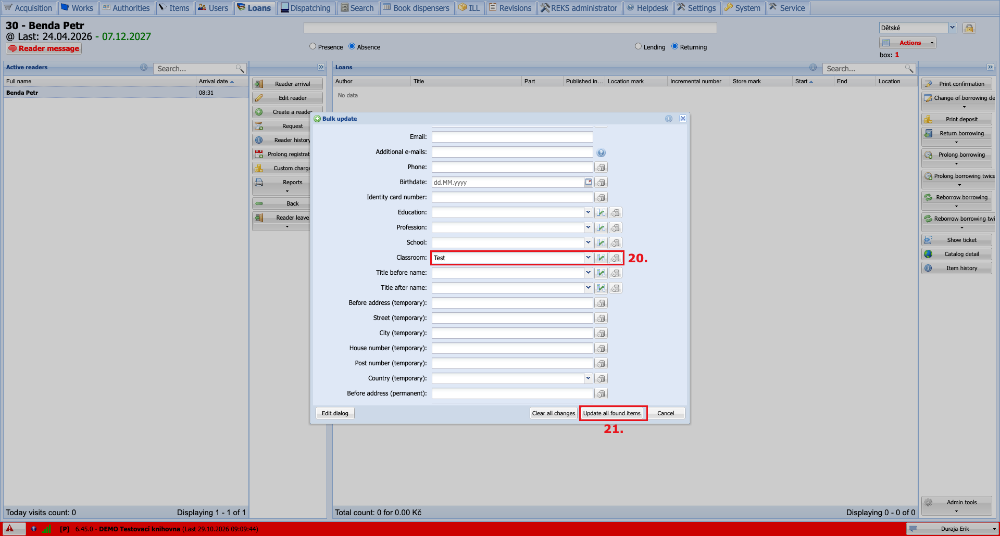Open the Country (temporary) dropdown
The height and width of the screenshot is (536, 1000).
(x=588, y=378)
